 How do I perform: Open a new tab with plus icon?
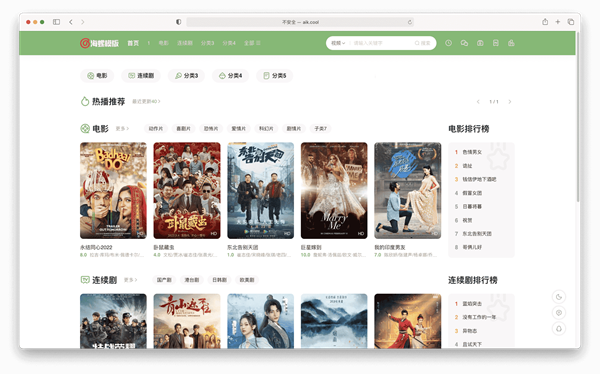click(558, 22)
